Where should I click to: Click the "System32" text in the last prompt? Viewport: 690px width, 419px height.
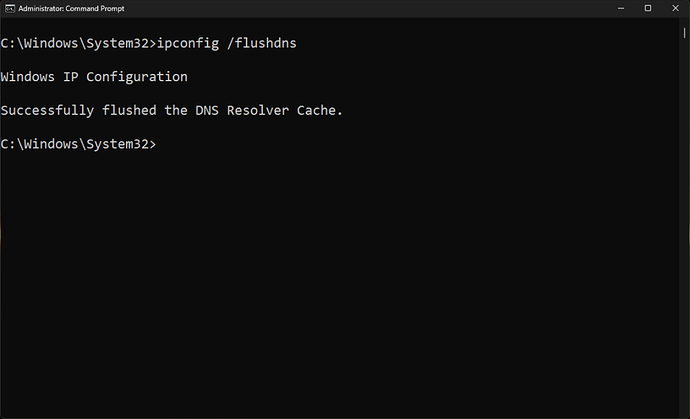coord(117,144)
